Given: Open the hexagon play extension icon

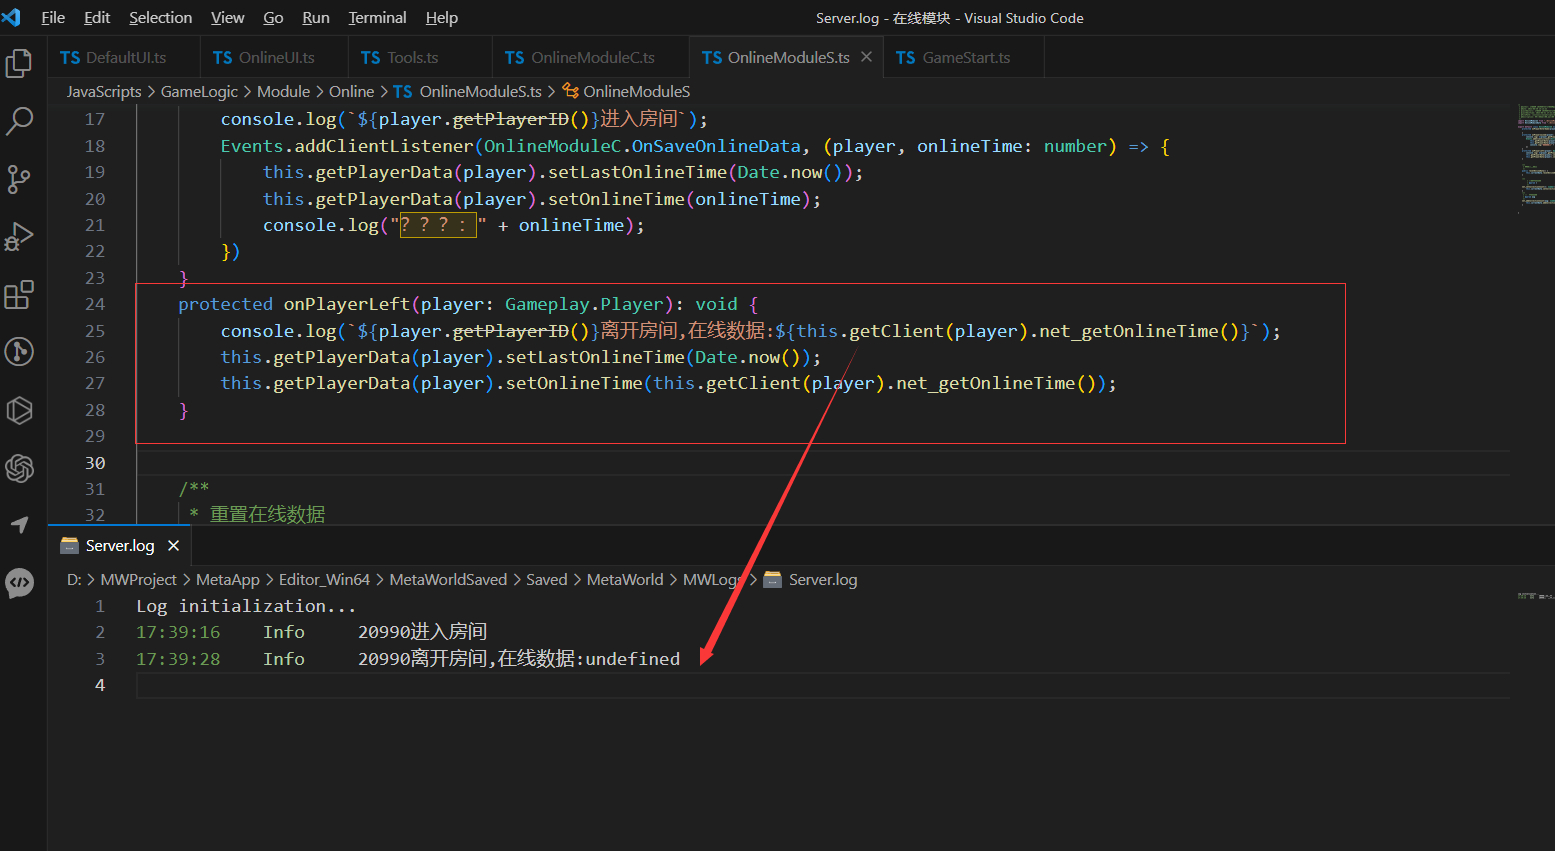Looking at the screenshot, I should click(19, 410).
